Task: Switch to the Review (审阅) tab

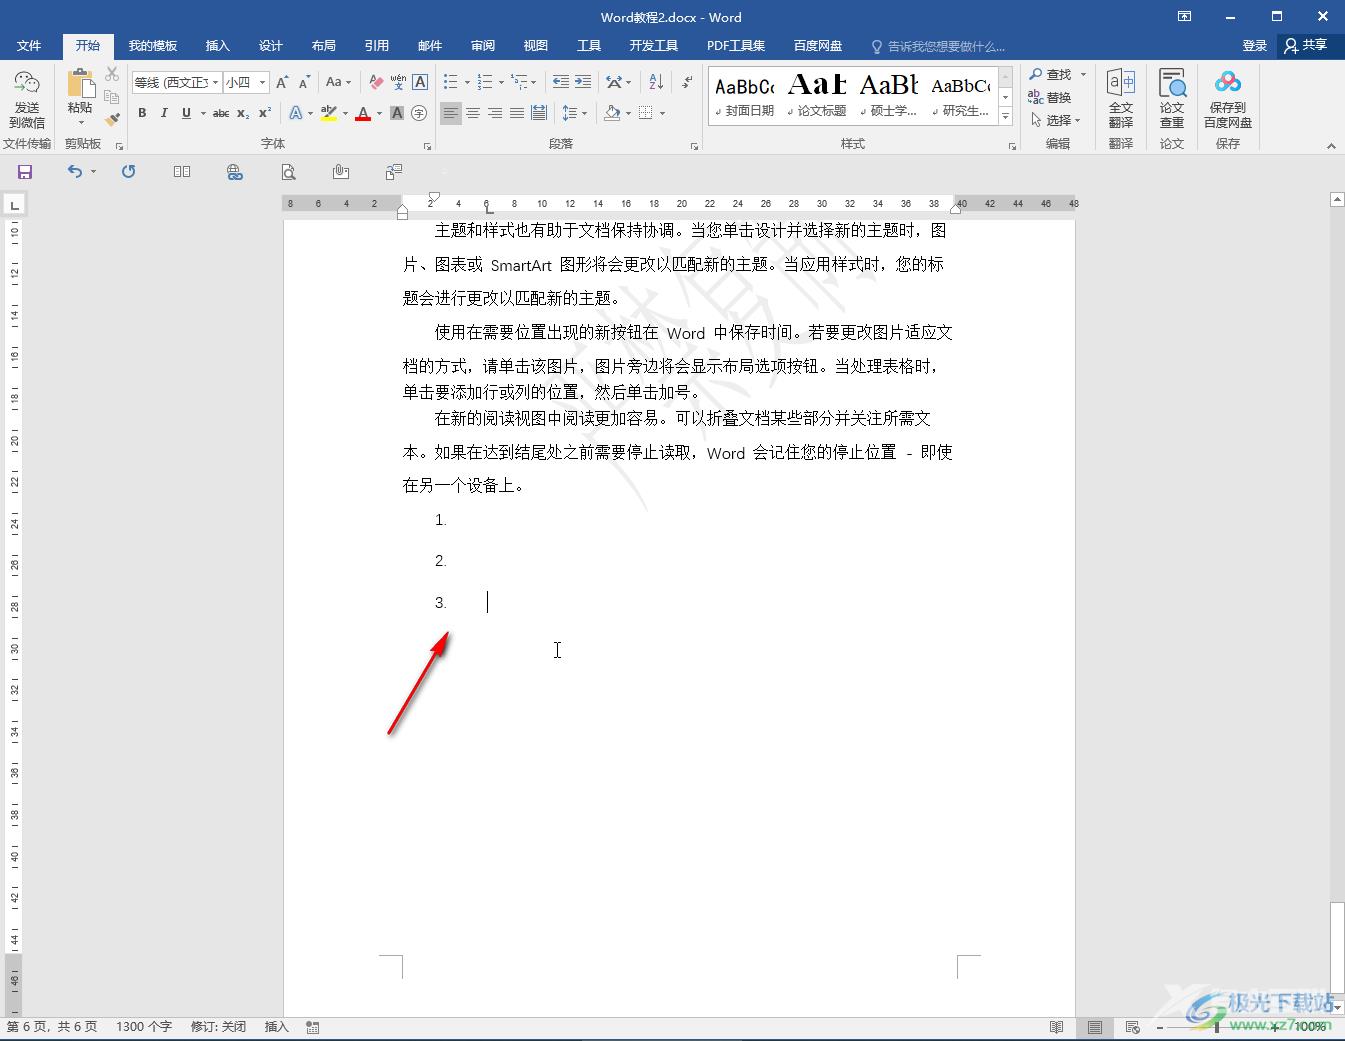Action: tap(483, 46)
